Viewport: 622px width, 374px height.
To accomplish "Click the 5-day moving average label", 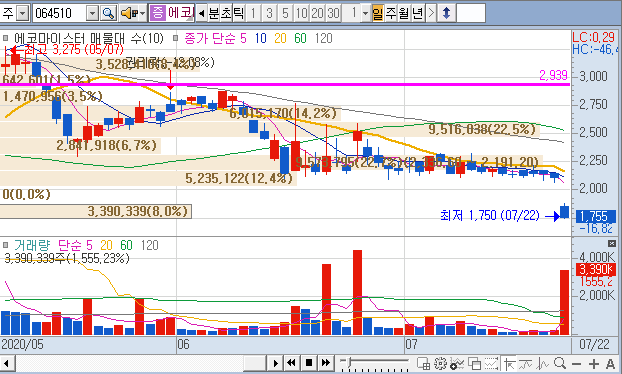I will click(243, 38).
